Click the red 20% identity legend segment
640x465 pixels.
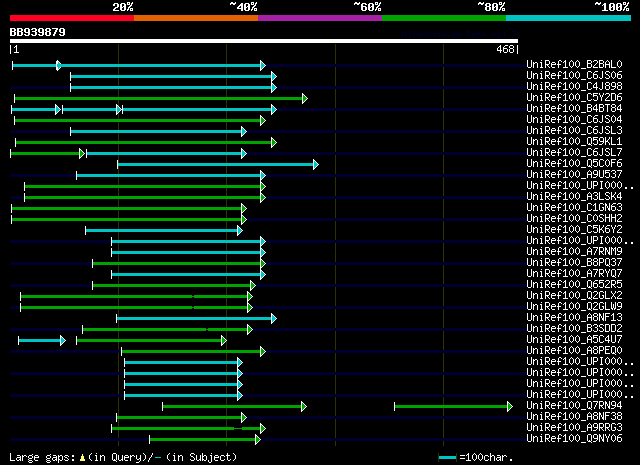click(72, 18)
